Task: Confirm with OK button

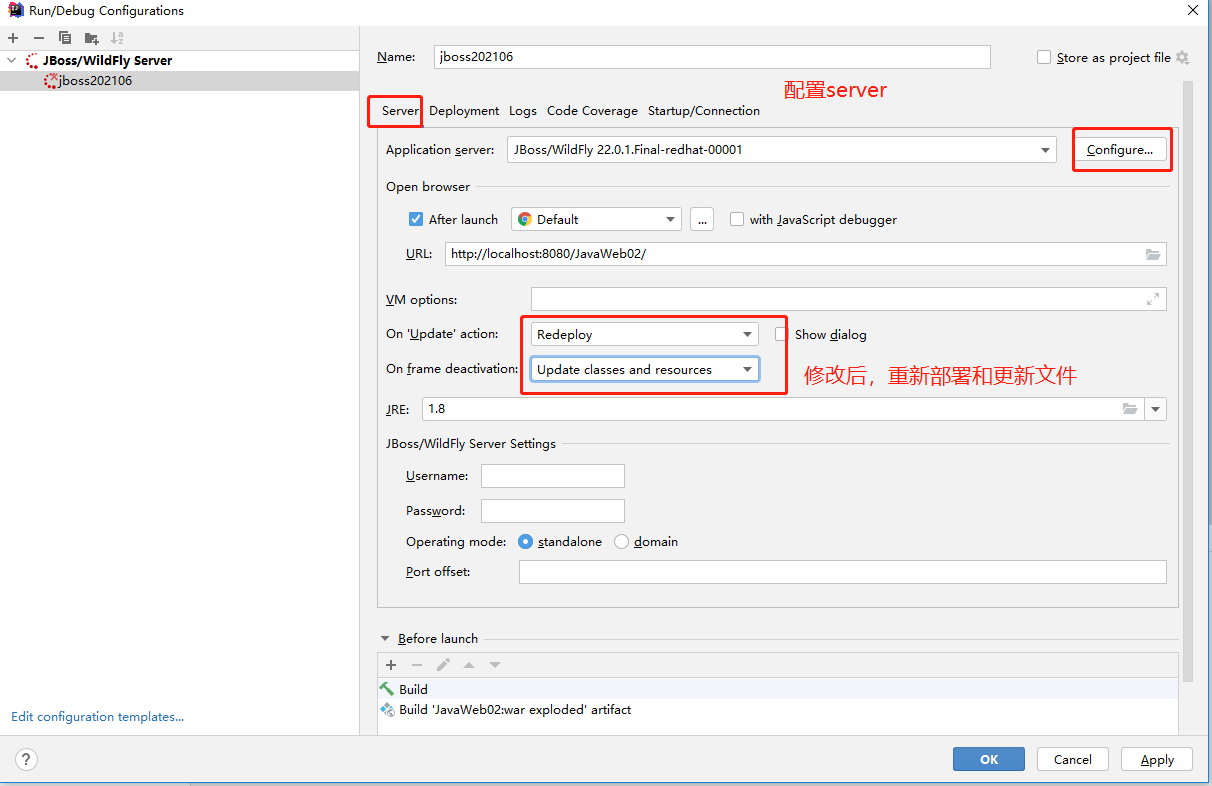Action: pos(989,759)
